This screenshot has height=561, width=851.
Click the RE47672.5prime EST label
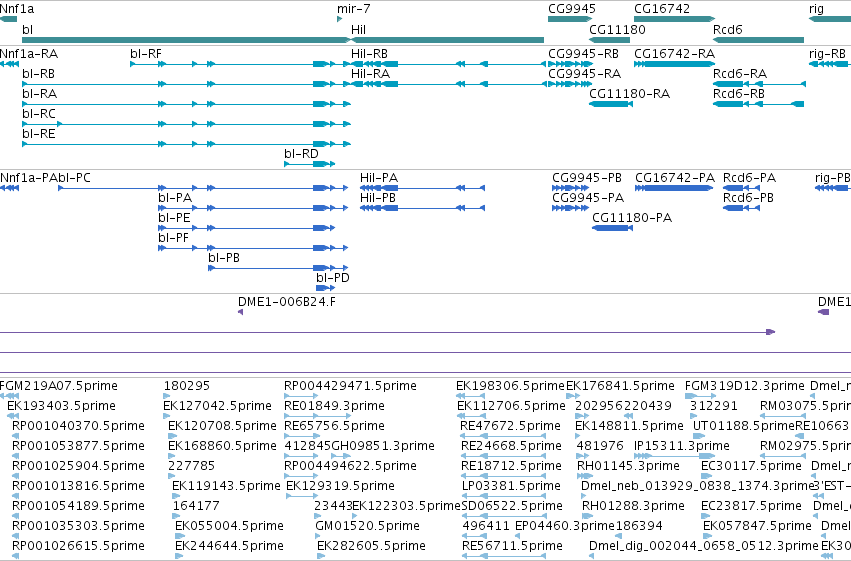tap(510, 426)
